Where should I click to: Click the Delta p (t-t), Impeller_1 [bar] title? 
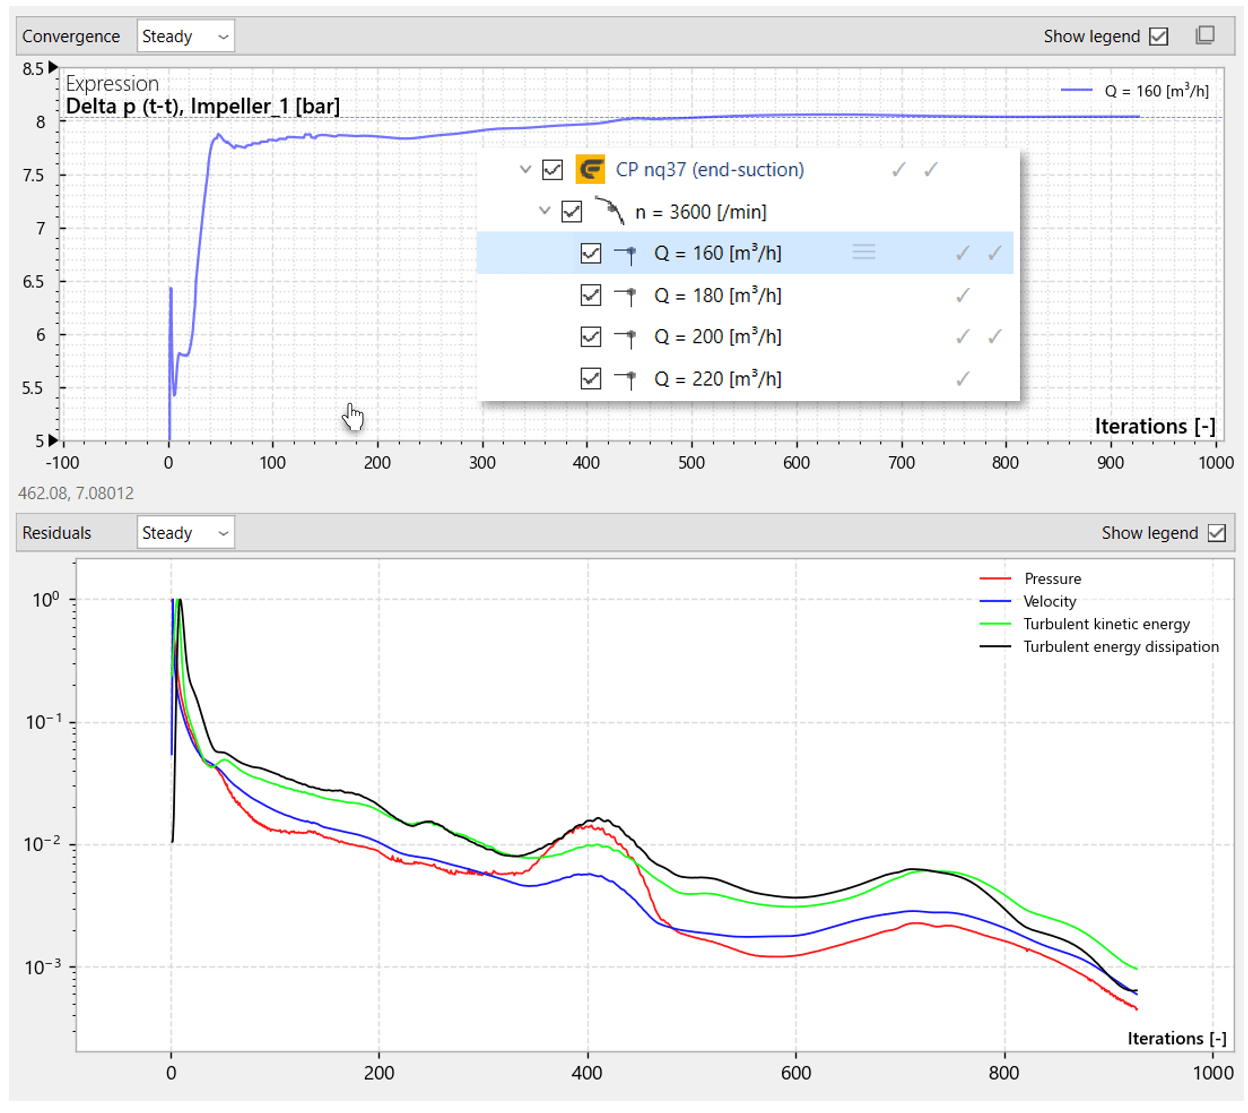(x=203, y=106)
